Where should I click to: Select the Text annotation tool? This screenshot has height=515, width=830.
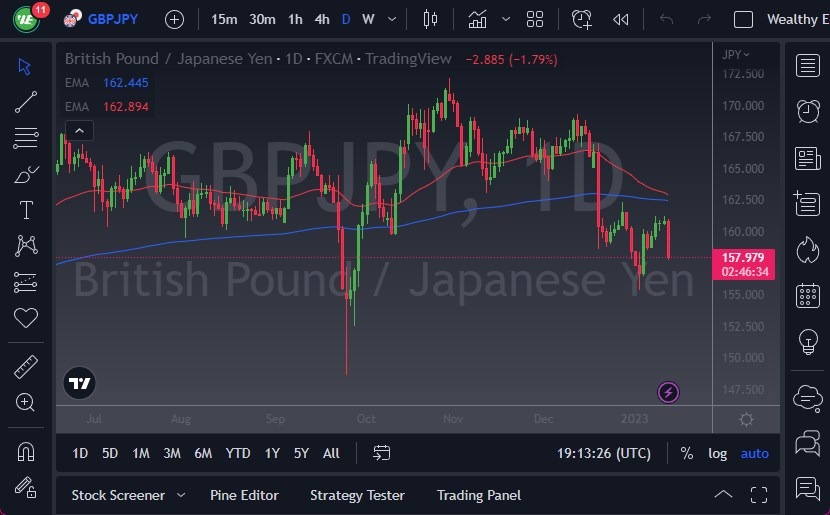tap(26, 210)
